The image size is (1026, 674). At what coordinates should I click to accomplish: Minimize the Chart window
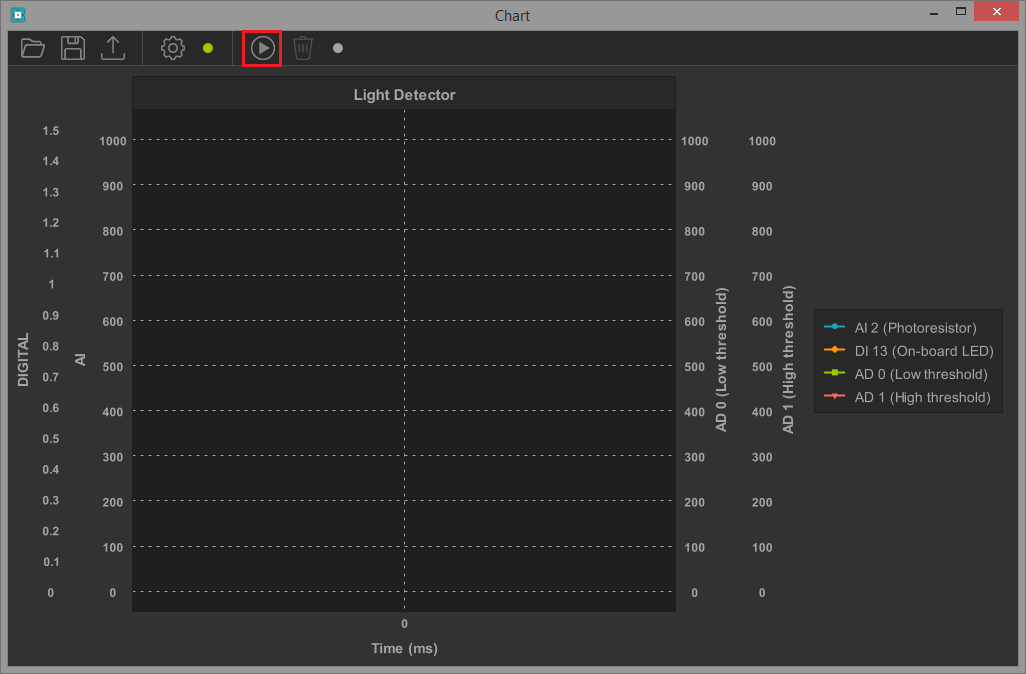click(934, 12)
